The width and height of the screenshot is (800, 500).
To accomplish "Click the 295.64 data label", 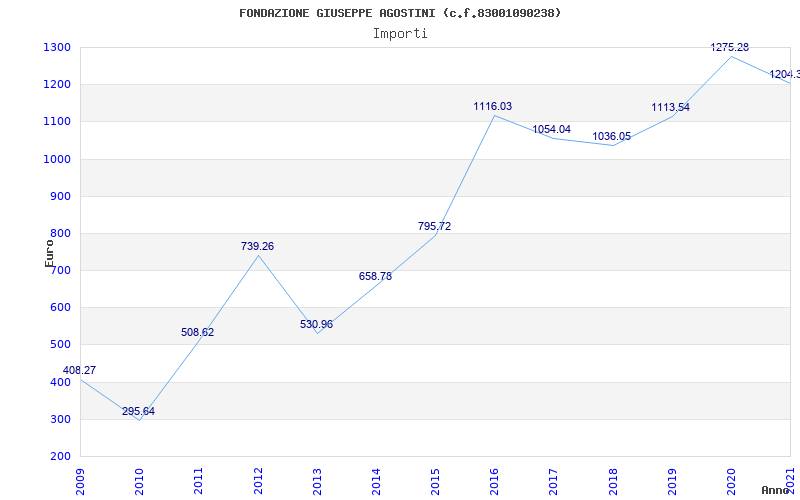I will [138, 411].
